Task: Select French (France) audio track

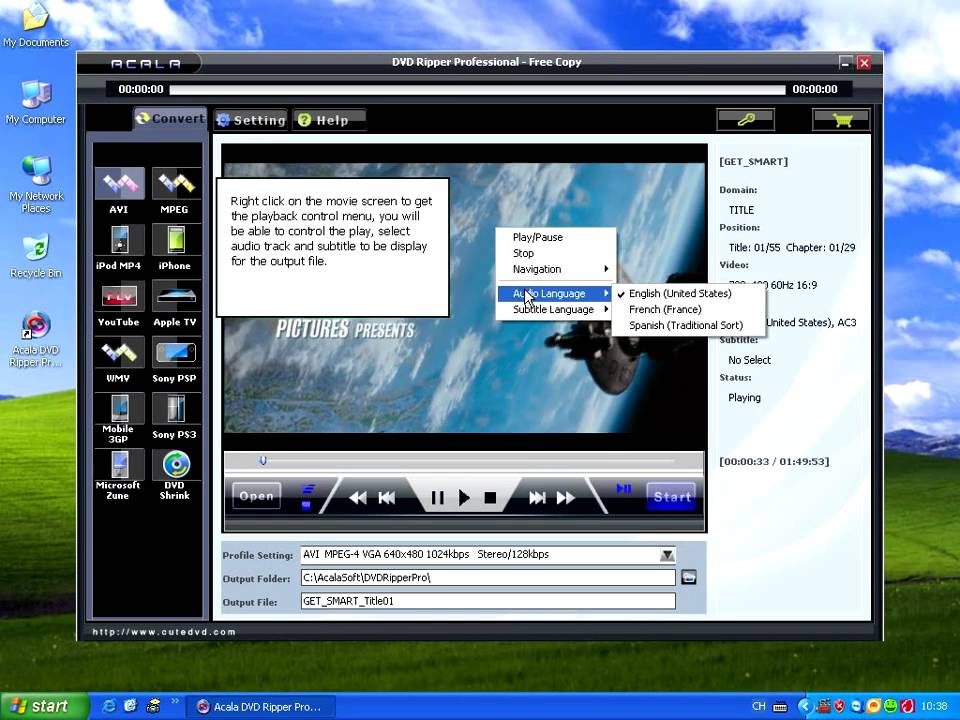Action: [688, 309]
